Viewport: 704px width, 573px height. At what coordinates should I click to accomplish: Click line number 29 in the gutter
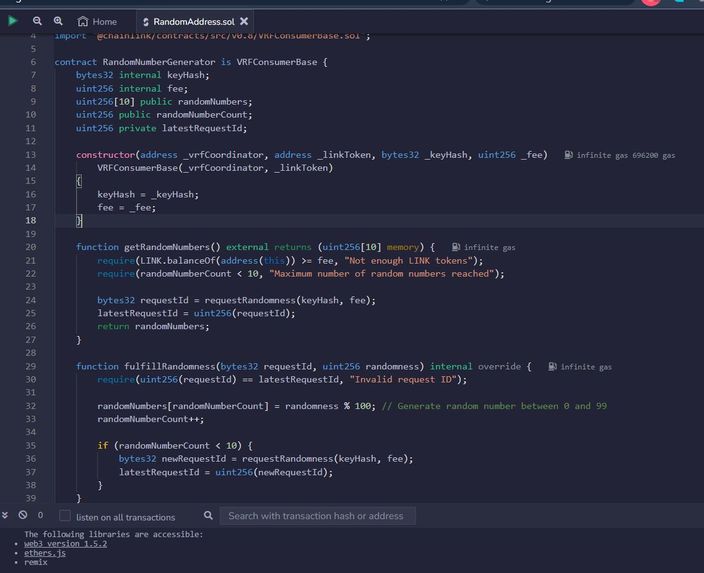(x=31, y=366)
